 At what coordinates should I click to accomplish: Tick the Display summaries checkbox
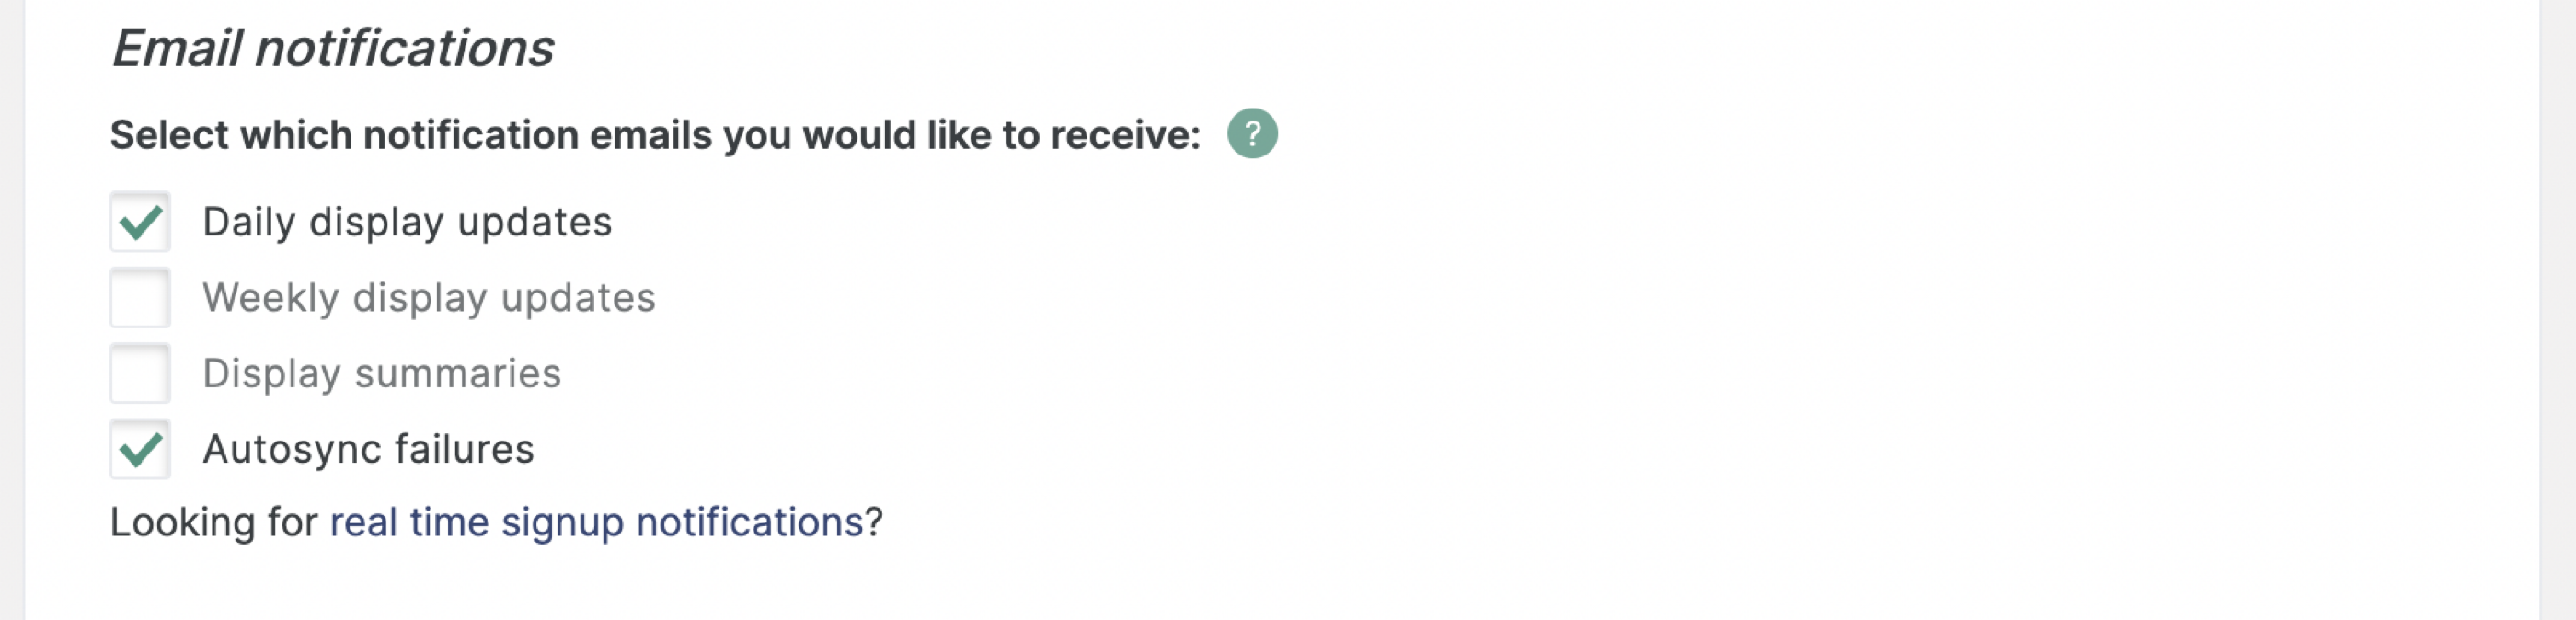tap(140, 373)
